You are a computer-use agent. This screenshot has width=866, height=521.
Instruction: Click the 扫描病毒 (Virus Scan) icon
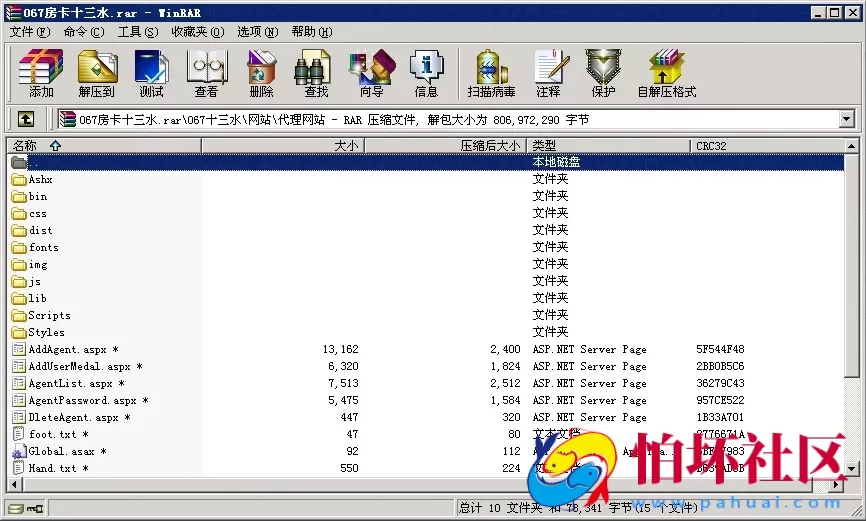pos(491,73)
